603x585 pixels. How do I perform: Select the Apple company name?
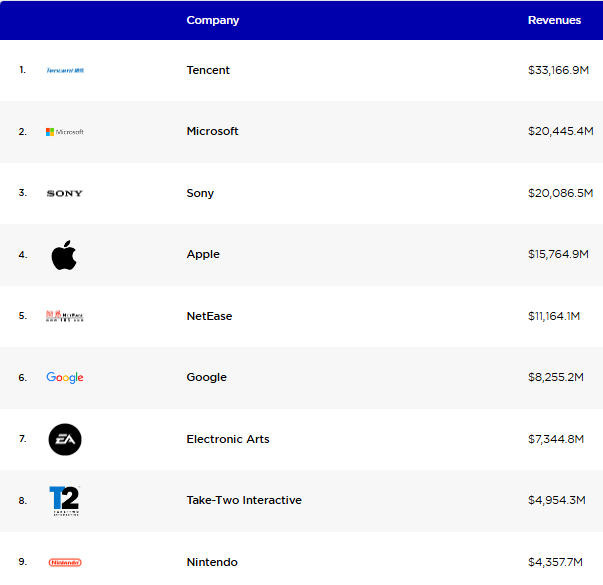[203, 254]
